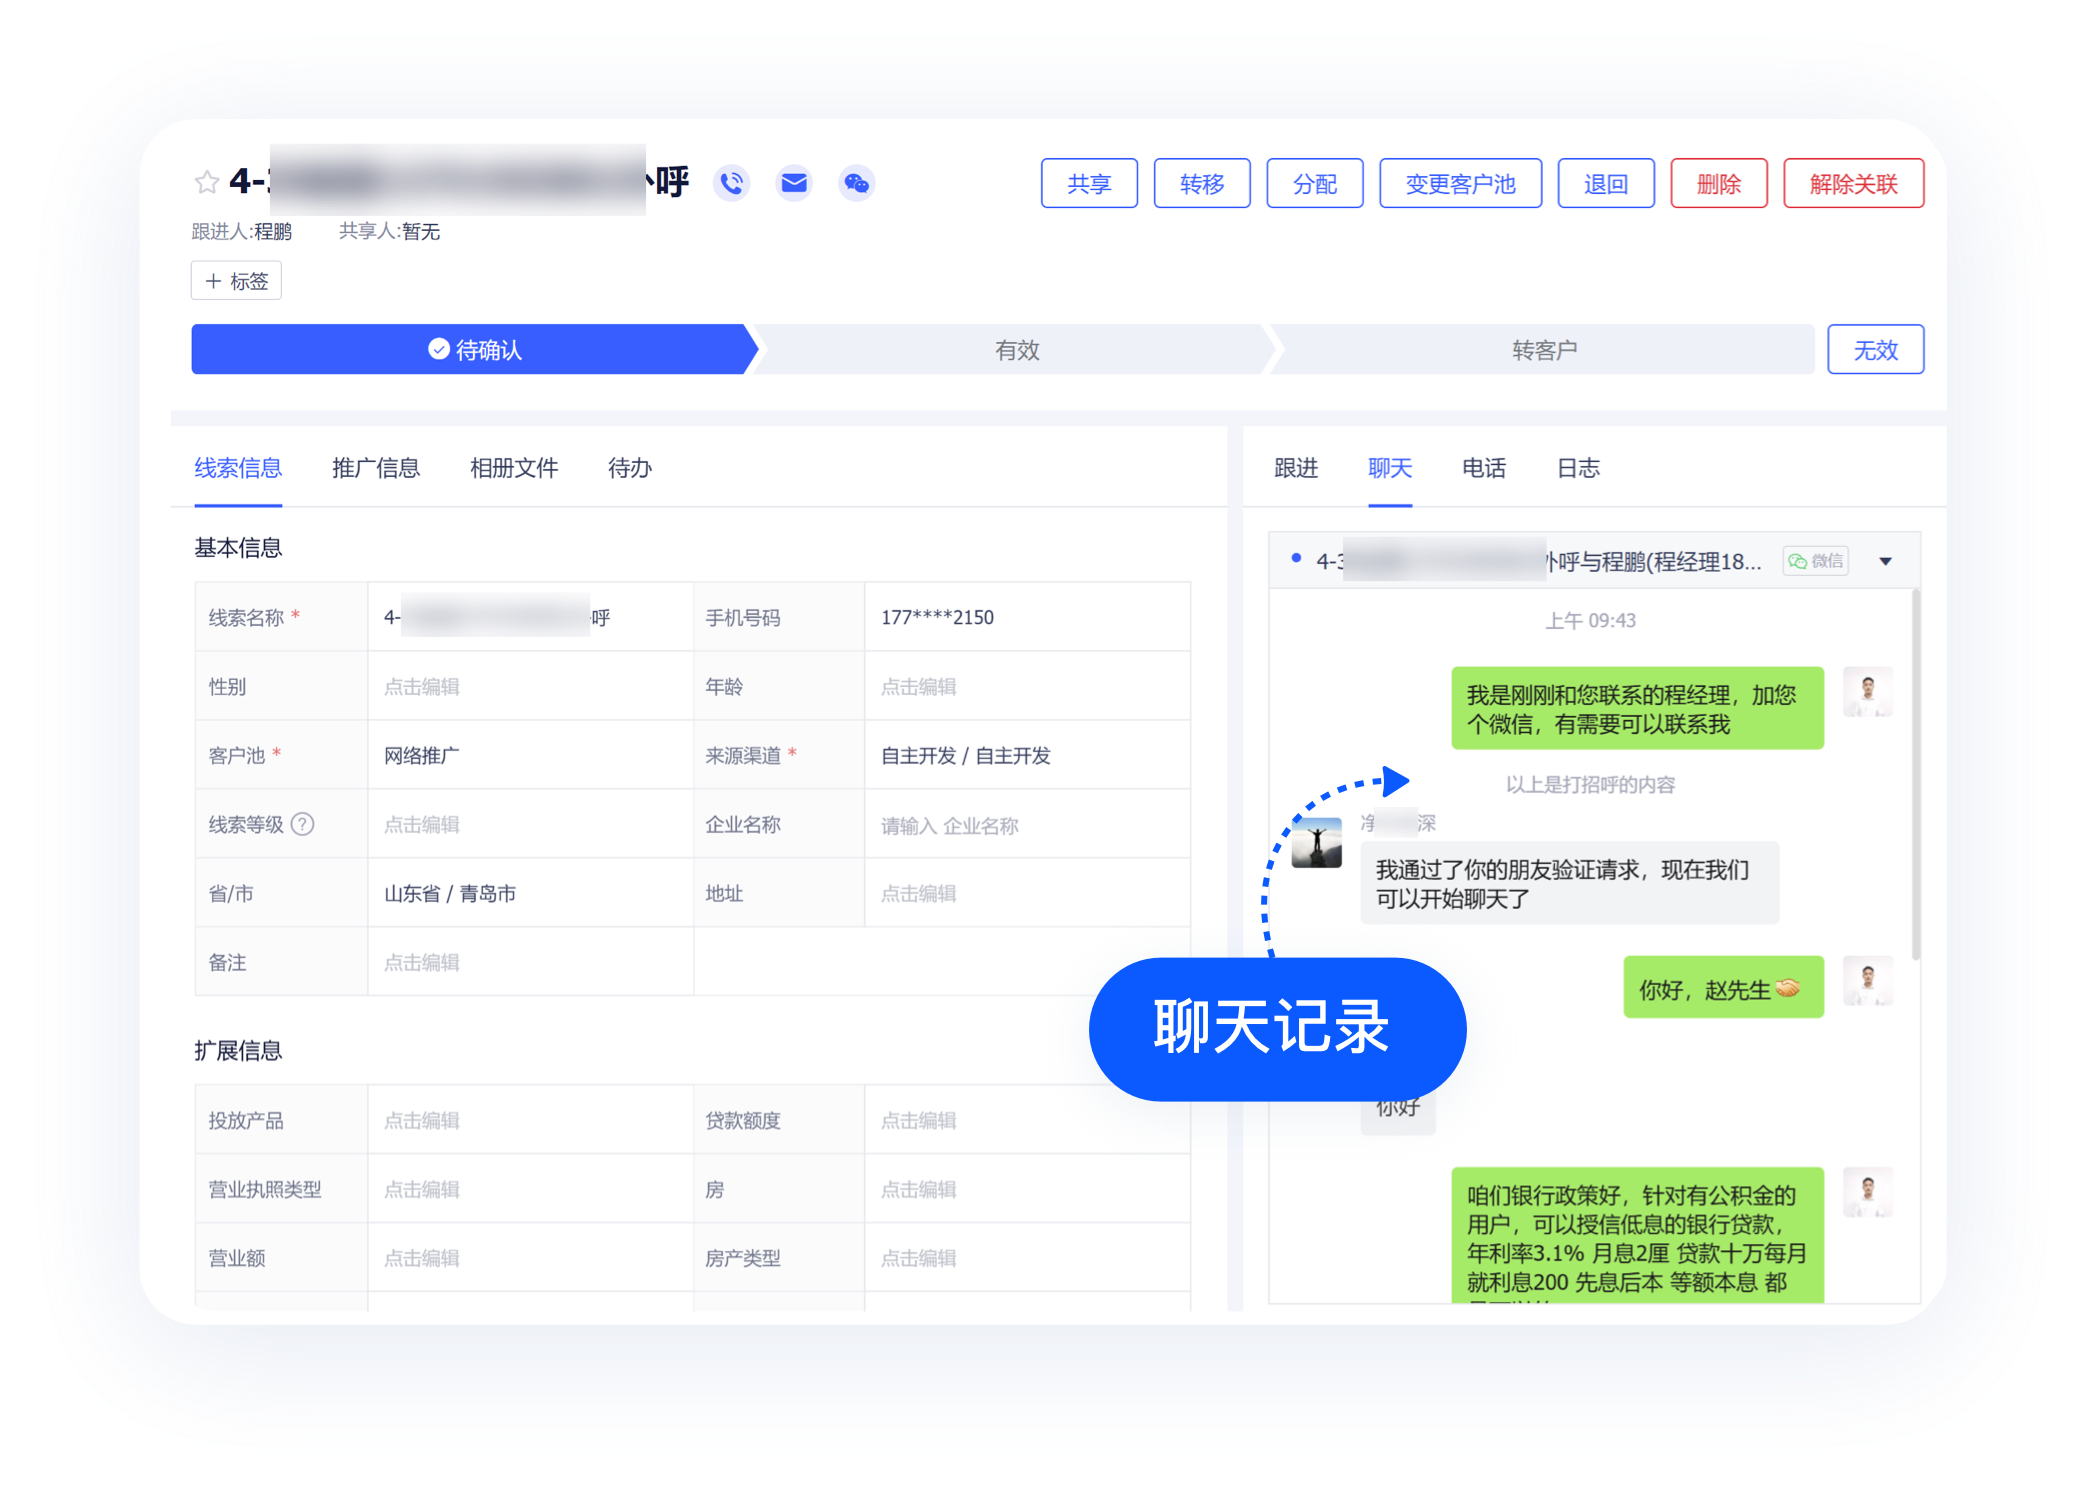The height and width of the screenshot is (1485, 2085).
Task: Click the chat panel vertical scrollbar
Action: click(1915, 775)
